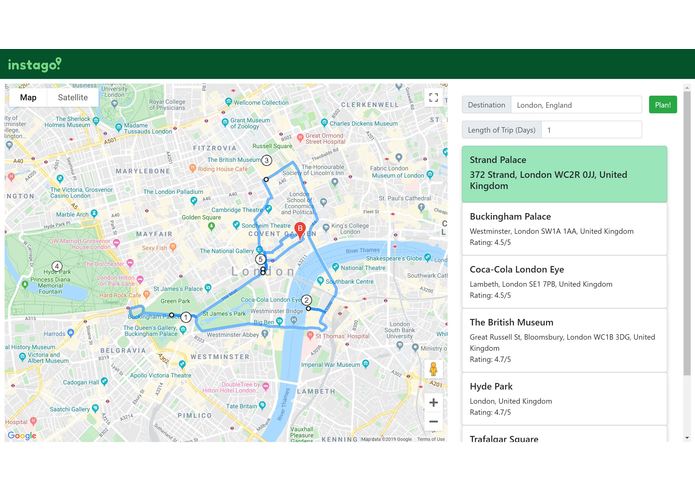
Task: Select the Hyde Park list card
Action: coord(564,399)
